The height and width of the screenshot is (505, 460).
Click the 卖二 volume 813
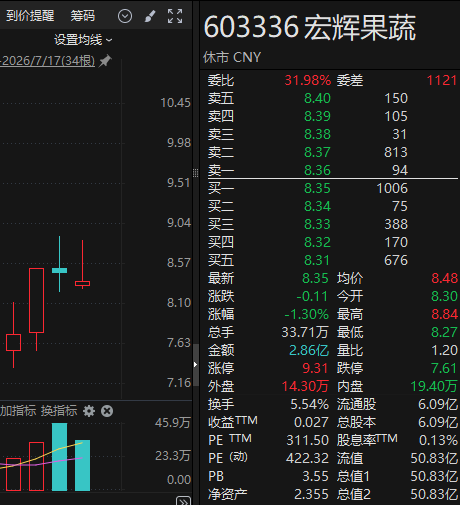click(396, 152)
